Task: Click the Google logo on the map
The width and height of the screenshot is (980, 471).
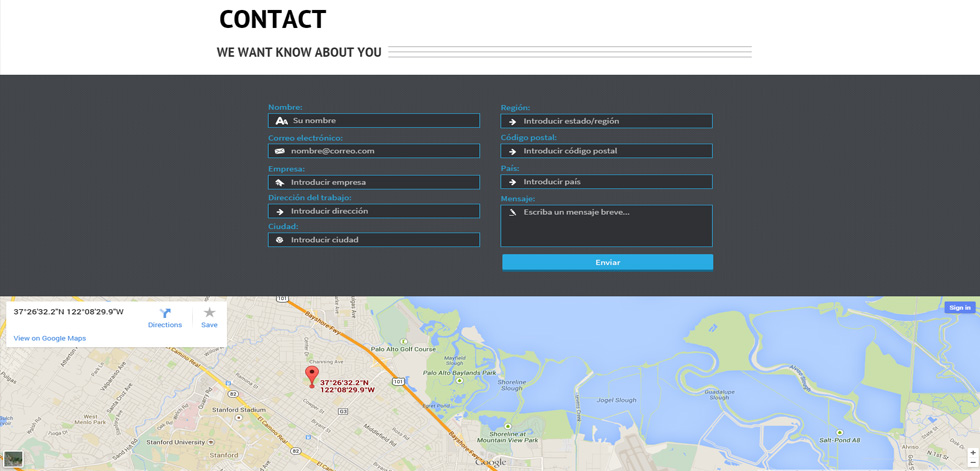Action: pyautogui.click(x=490, y=462)
